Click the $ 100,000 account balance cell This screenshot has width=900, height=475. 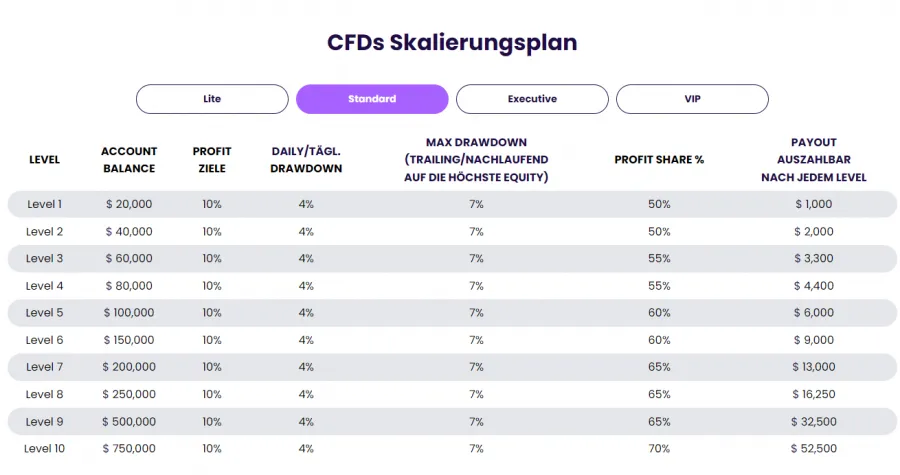(129, 313)
